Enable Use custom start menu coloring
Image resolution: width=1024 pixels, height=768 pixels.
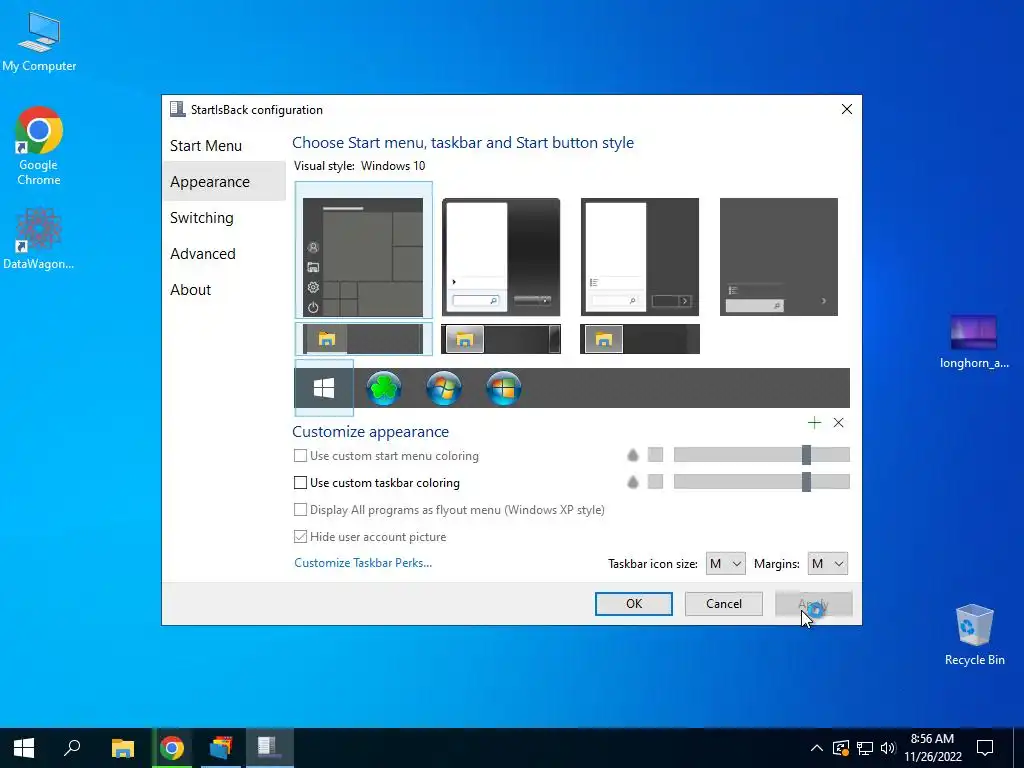click(x=386, y=456)
